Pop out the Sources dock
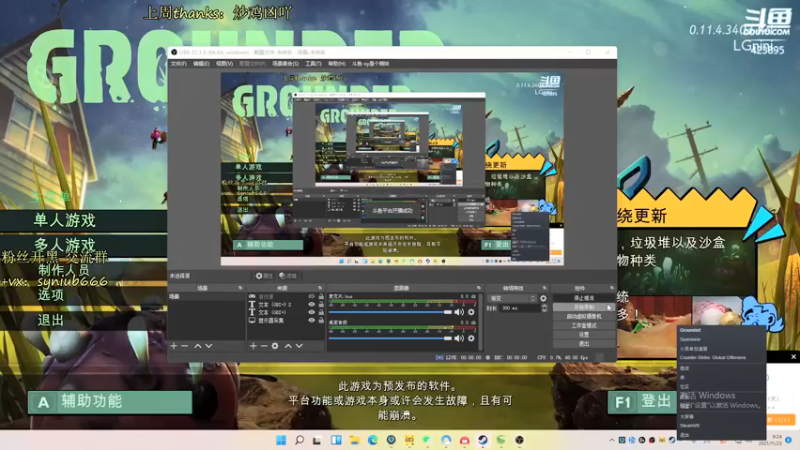The width and height of the screenshot is (800, 450). [x=320, y=288]
